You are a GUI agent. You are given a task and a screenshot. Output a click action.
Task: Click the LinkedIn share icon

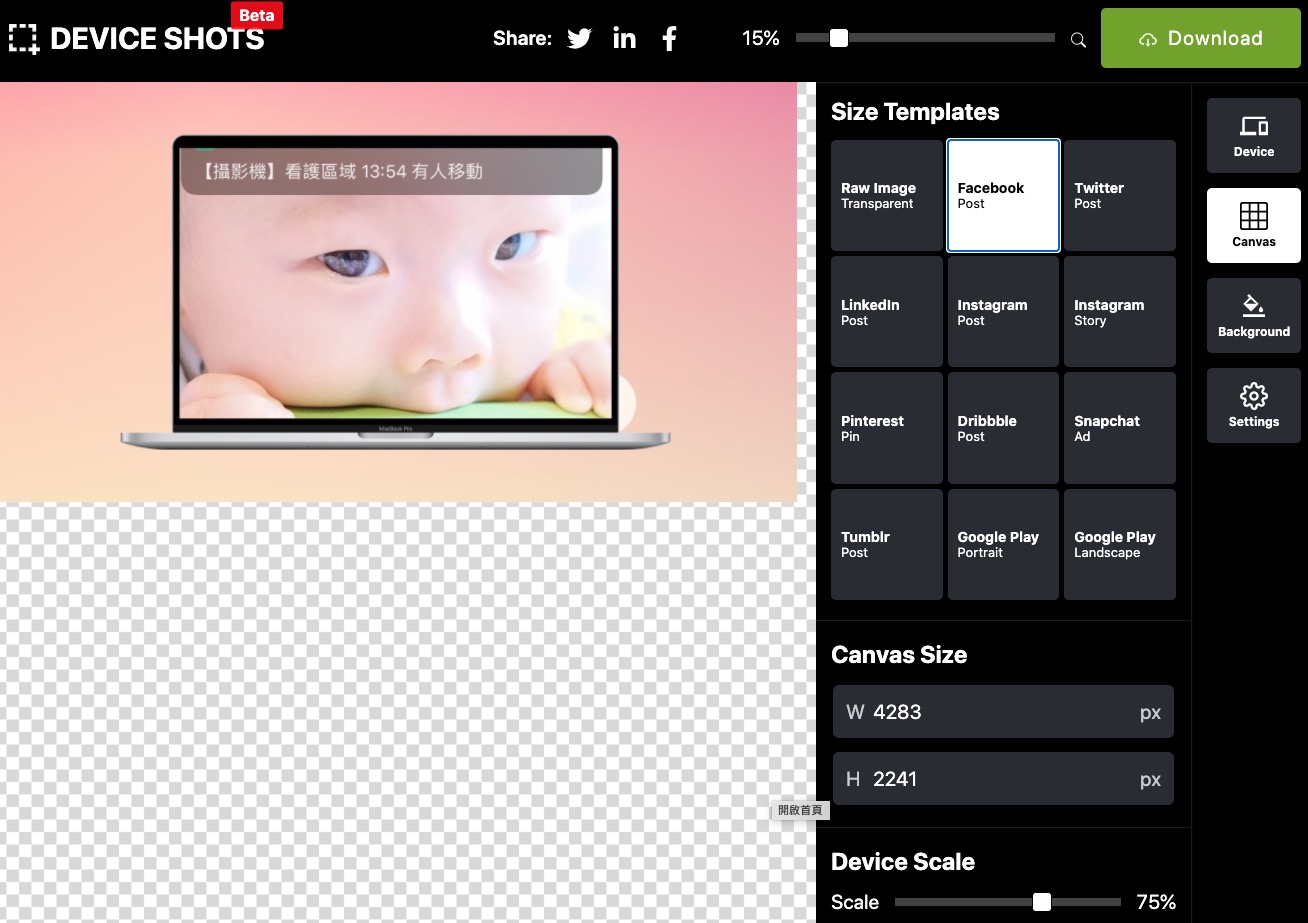(624, 39)
